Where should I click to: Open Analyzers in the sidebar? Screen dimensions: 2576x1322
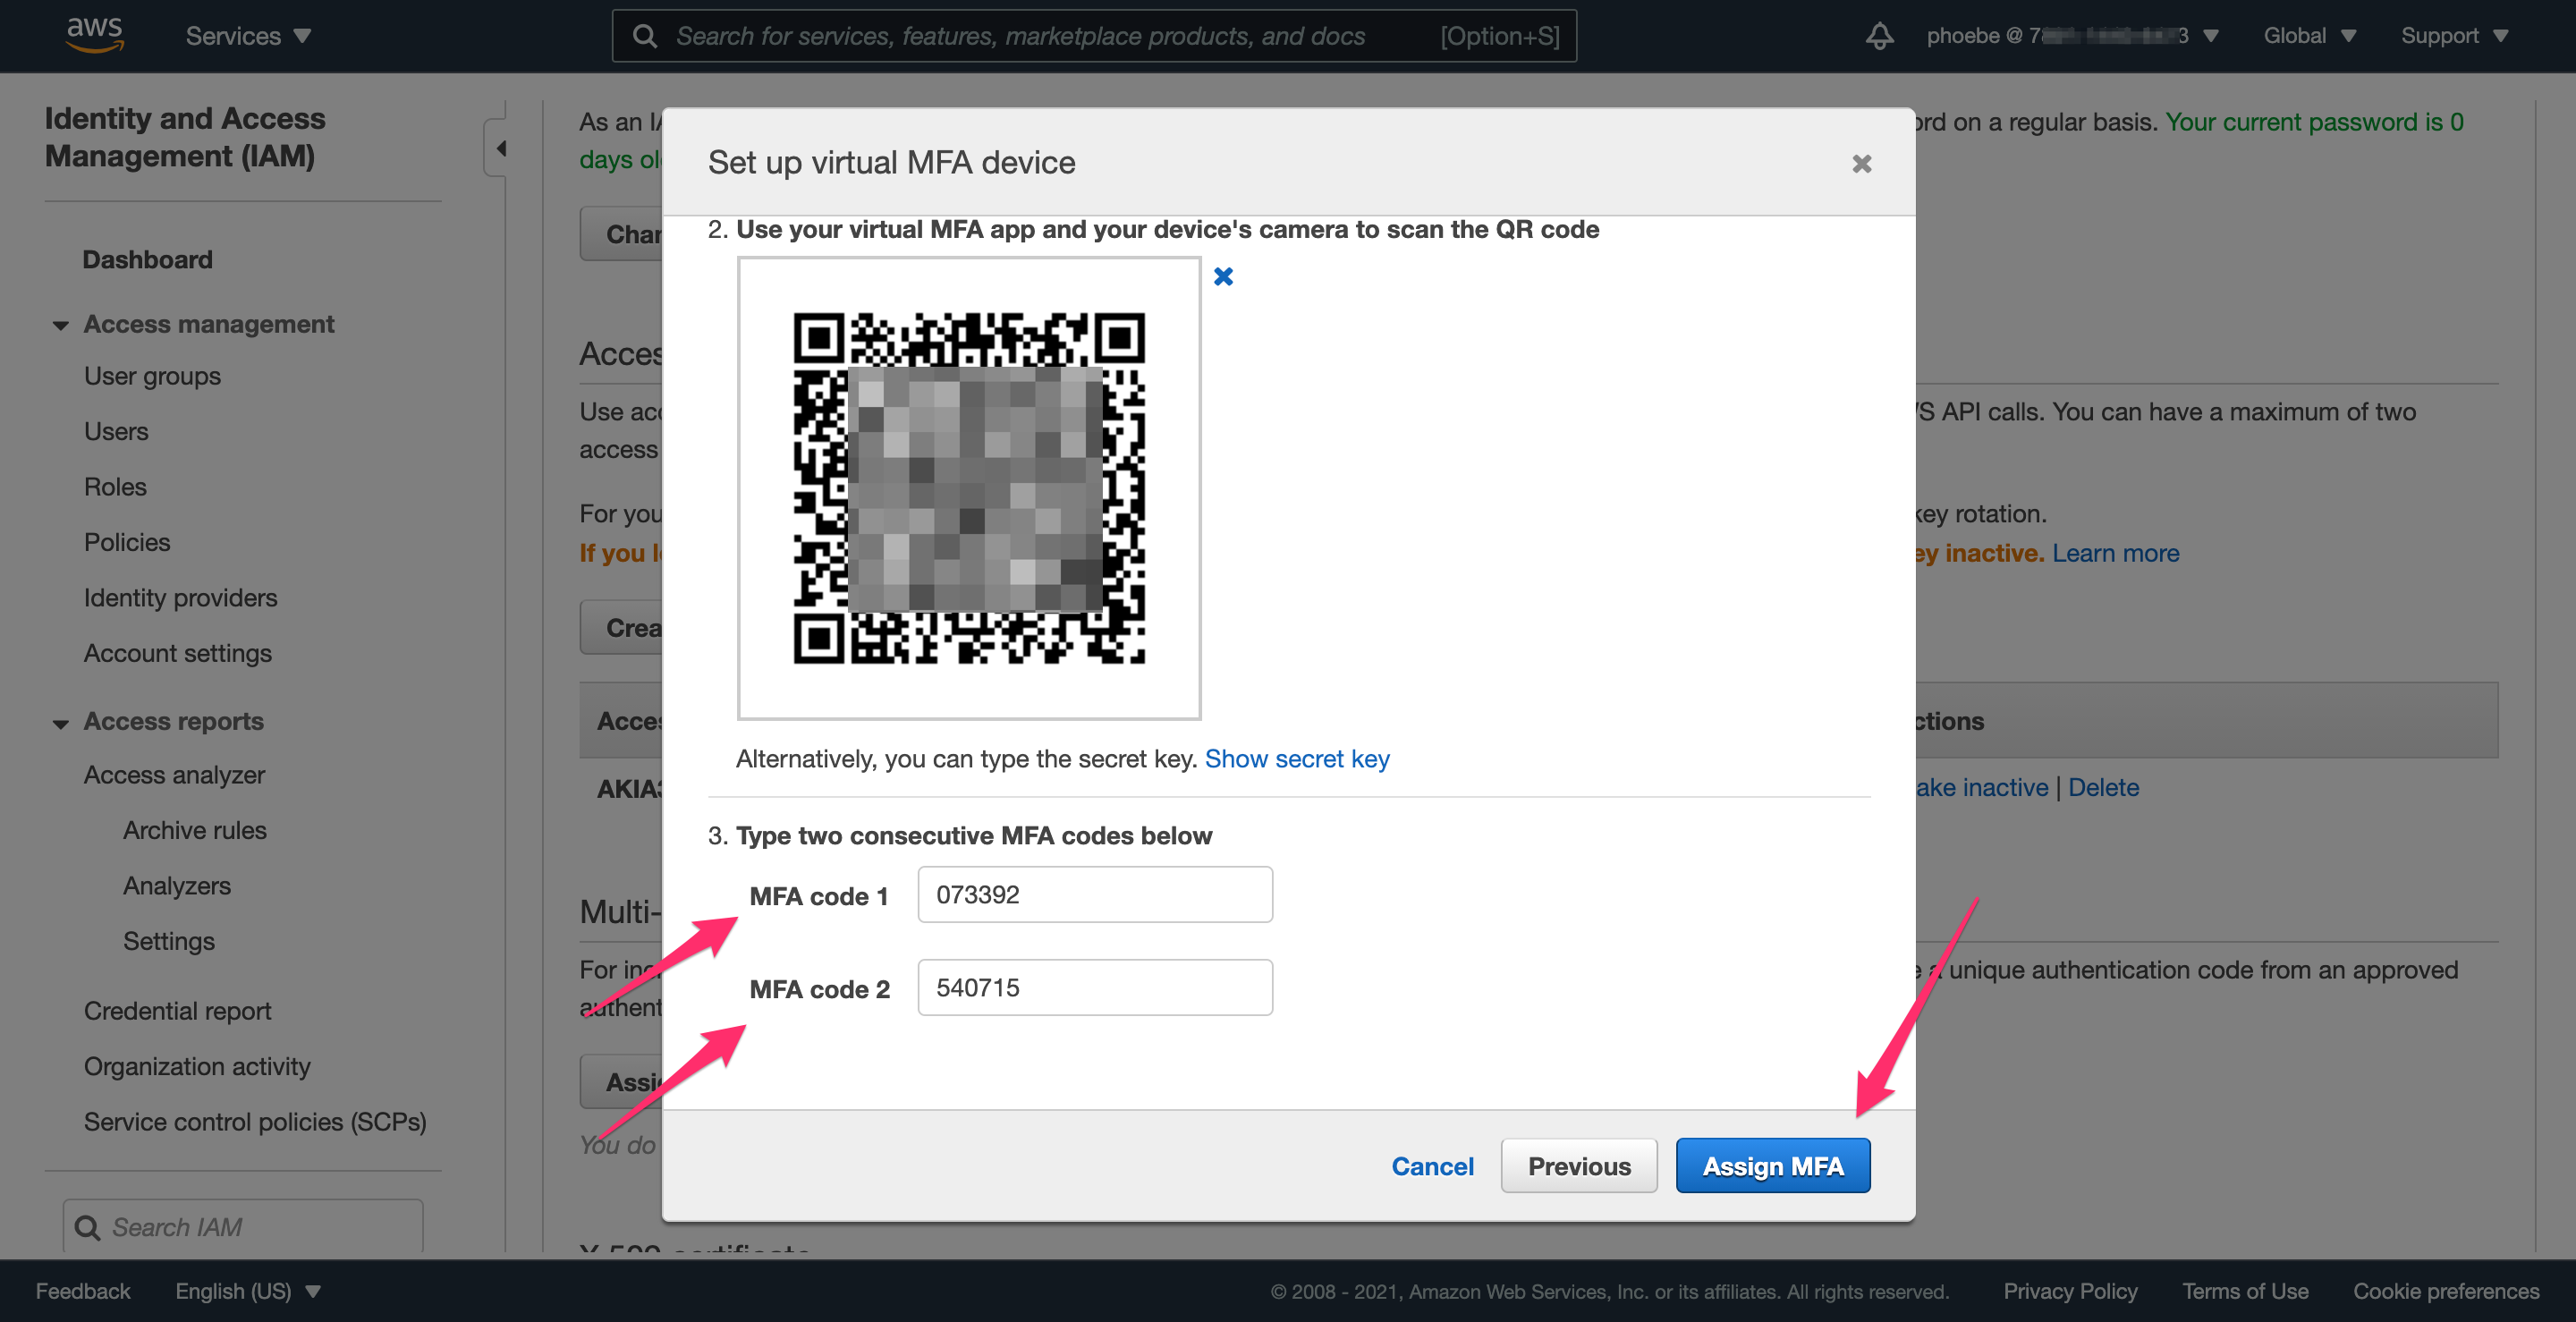point(176,885)
